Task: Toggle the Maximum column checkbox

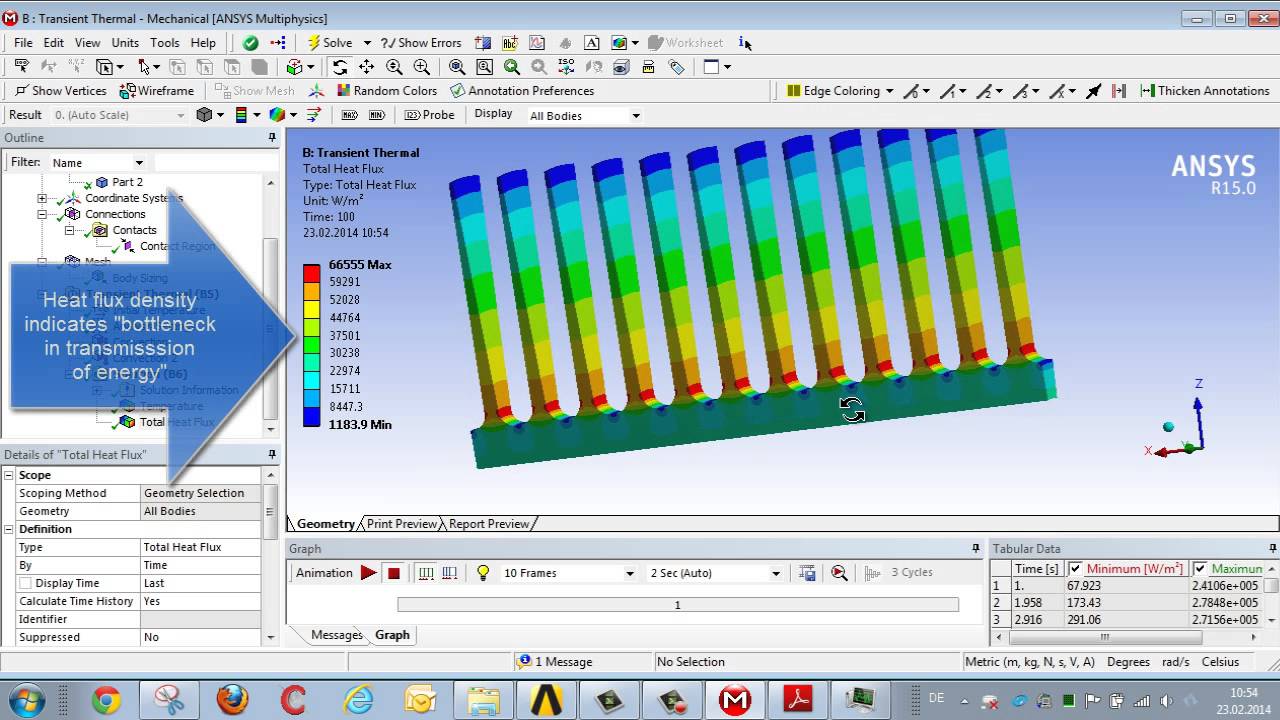Action: pyautogui.click(x=1200, y=569)
